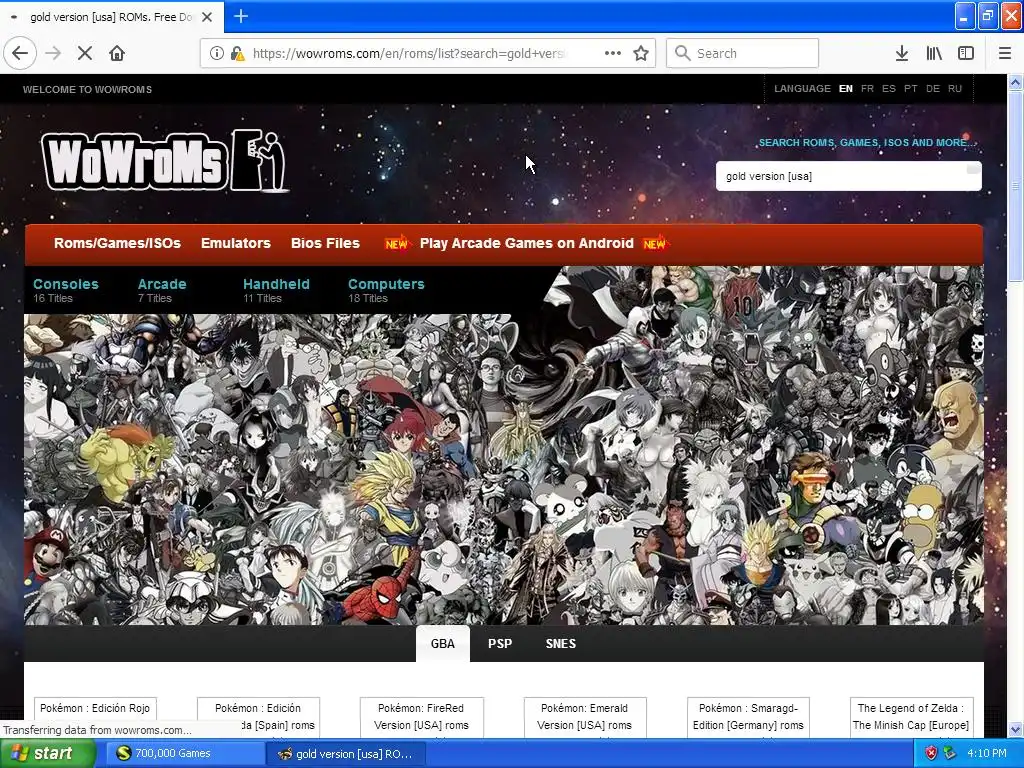Screen dimensions: 1024x768
Task: Select the GBA tab
Action: (443, 643)
